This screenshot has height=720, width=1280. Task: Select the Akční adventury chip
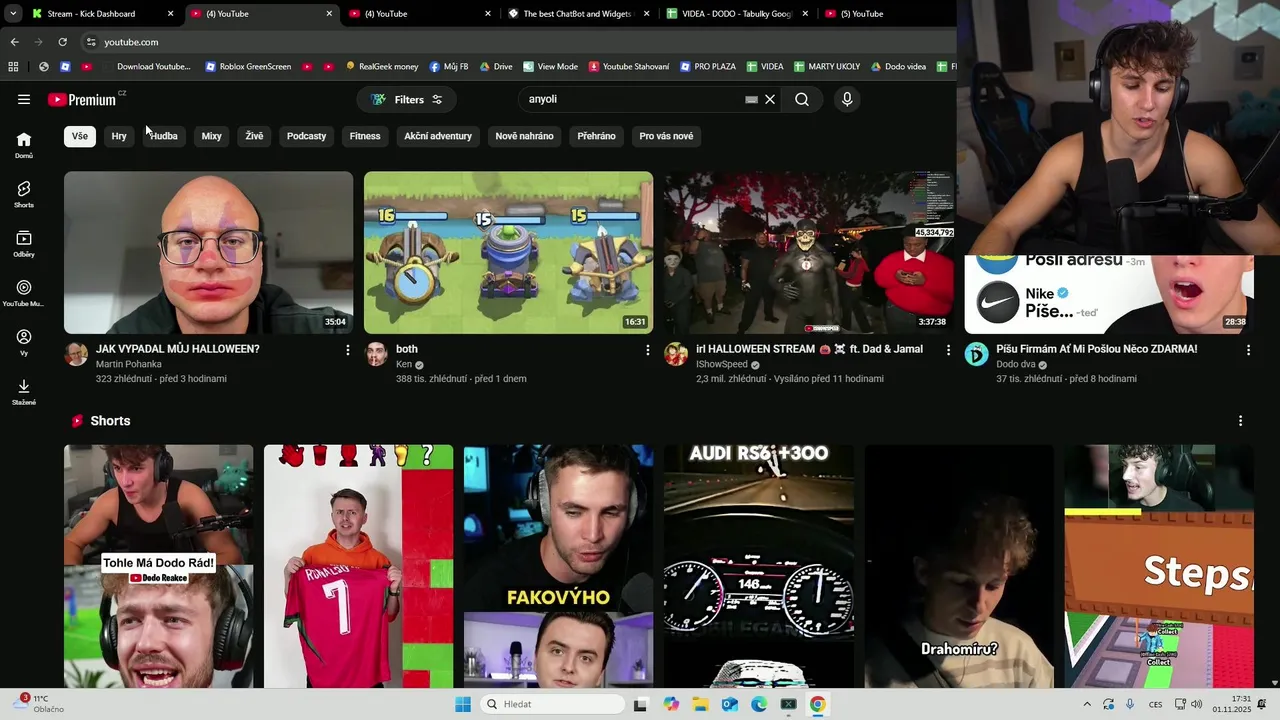(438, 136)
